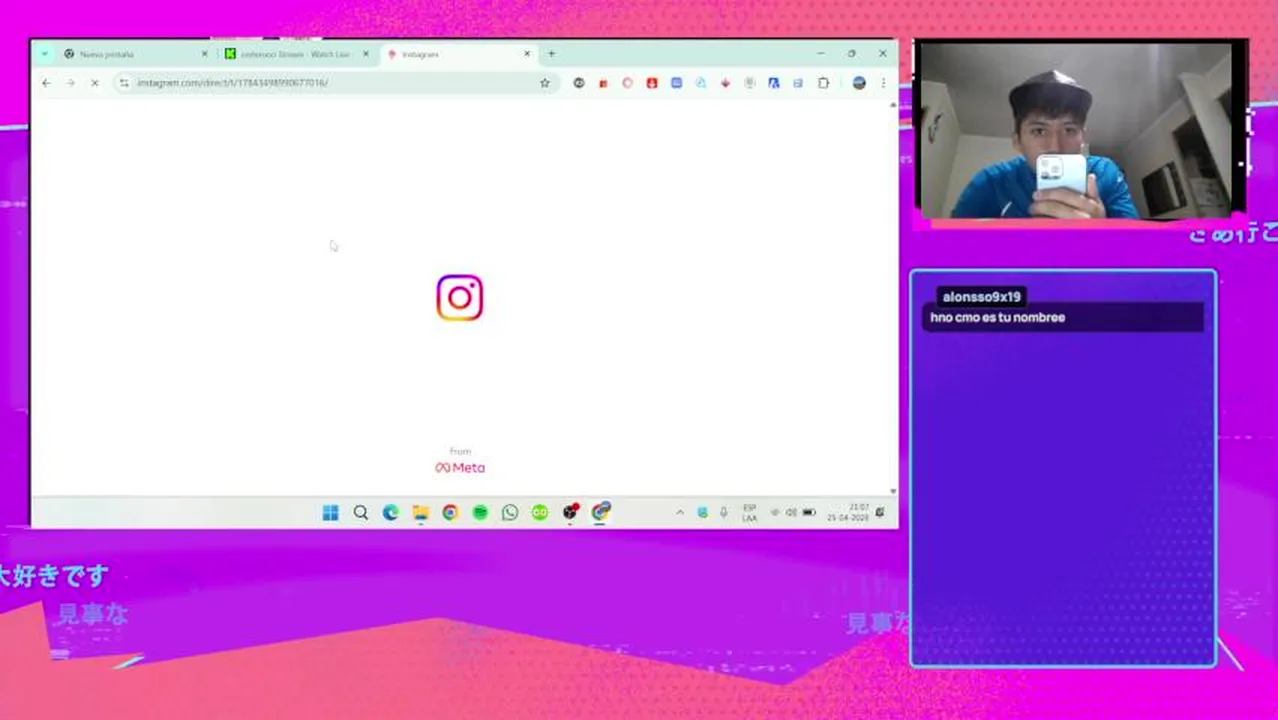The height and width of the screenshot is (720, 1278).
Task: Open the Windows Start menu
Action: coord(331,513)
